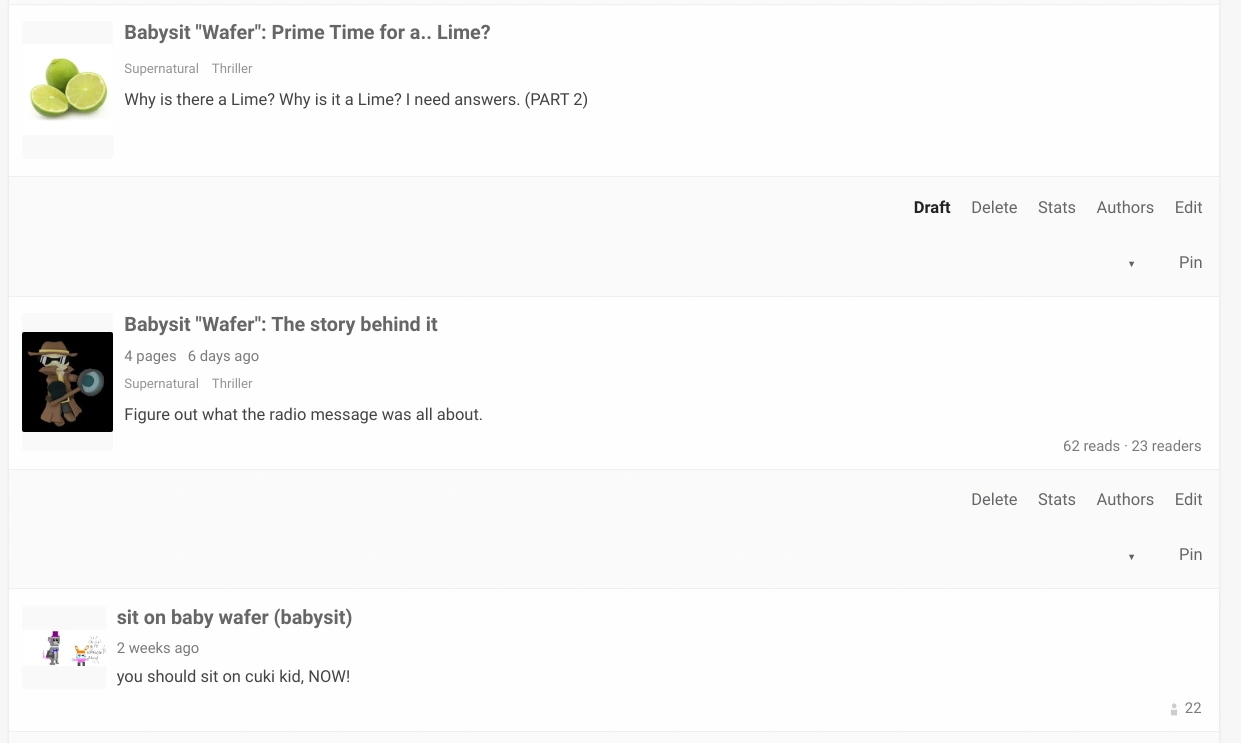Click the lime thumbnail image
Screen dimensions: 1241x743
pos(68,88)
